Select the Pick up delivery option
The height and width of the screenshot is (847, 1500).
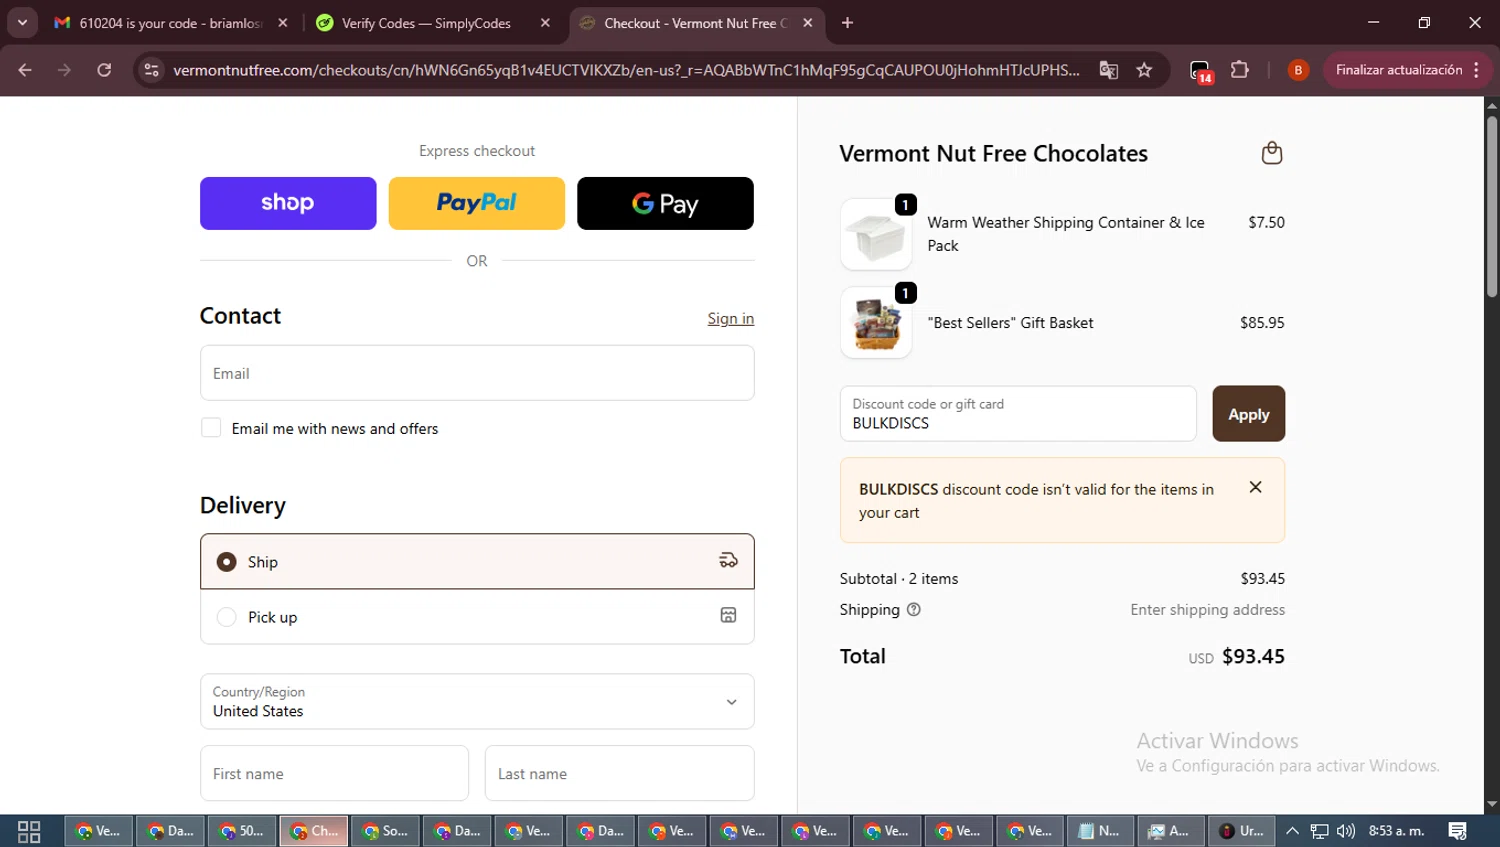(x=477, y=617)
